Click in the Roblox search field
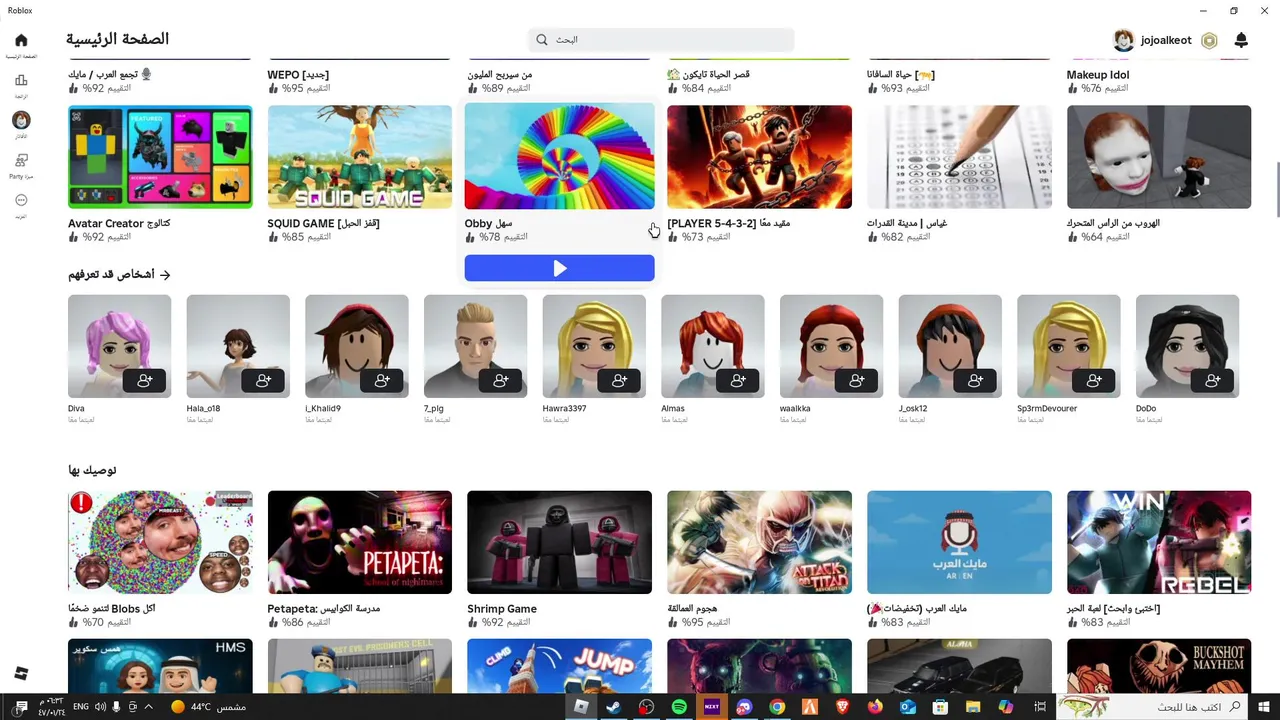The width and height of the screenshot is (1280, 720). click(x=661, y=40)
